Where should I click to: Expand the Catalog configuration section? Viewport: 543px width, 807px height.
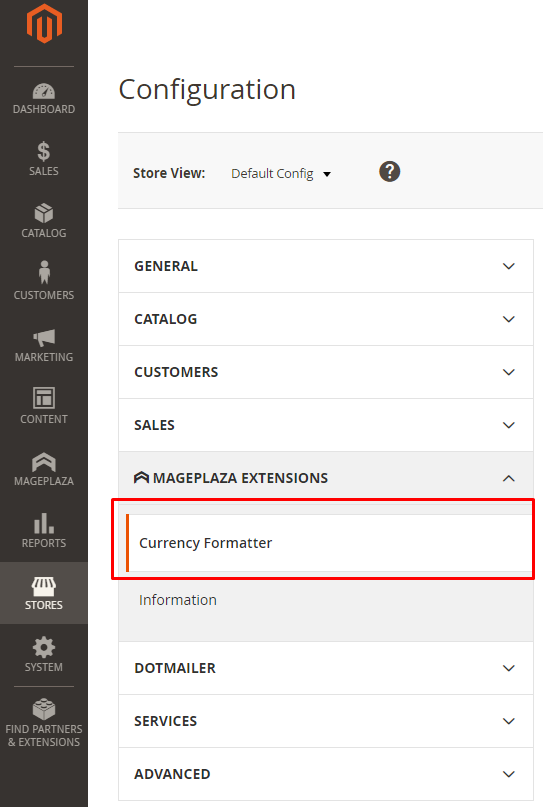pyautogui.click(x=326, y=319)
